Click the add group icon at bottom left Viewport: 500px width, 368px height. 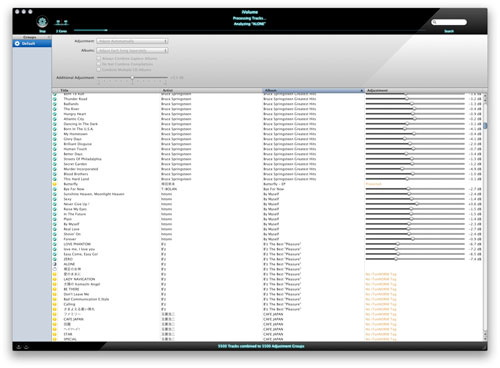click(x=19, y=347)
